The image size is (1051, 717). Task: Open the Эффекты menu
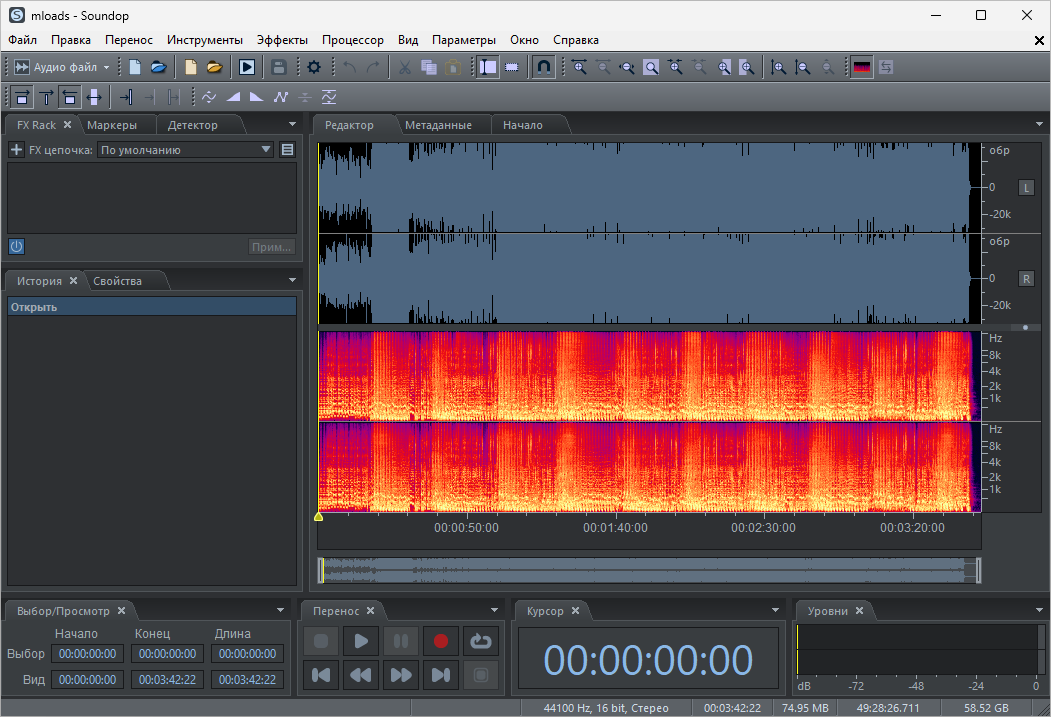[x=282, y=39]
